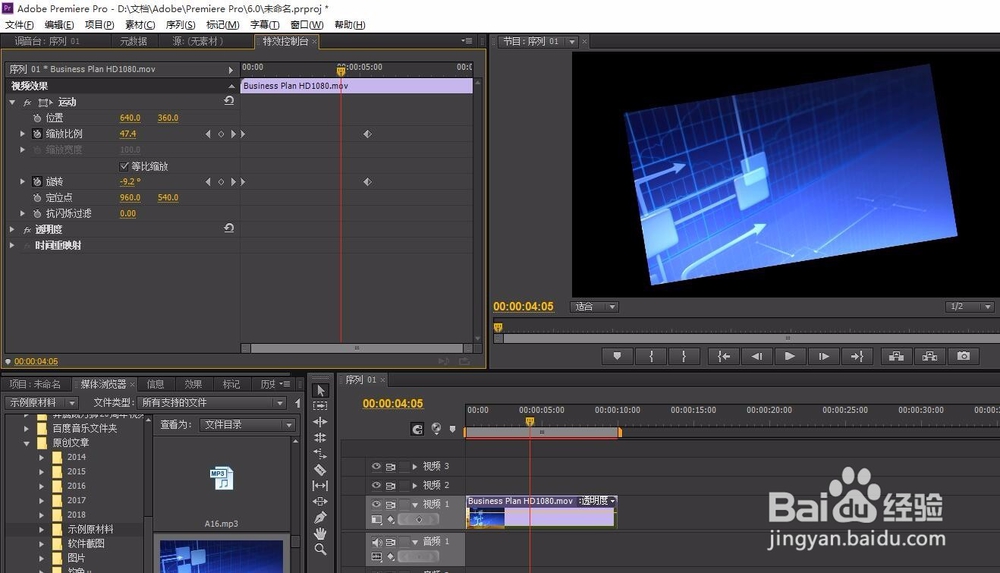Open 查看为 view as dropdown
This screenshot has height=573, width=1000.
(x=247, y=424)
